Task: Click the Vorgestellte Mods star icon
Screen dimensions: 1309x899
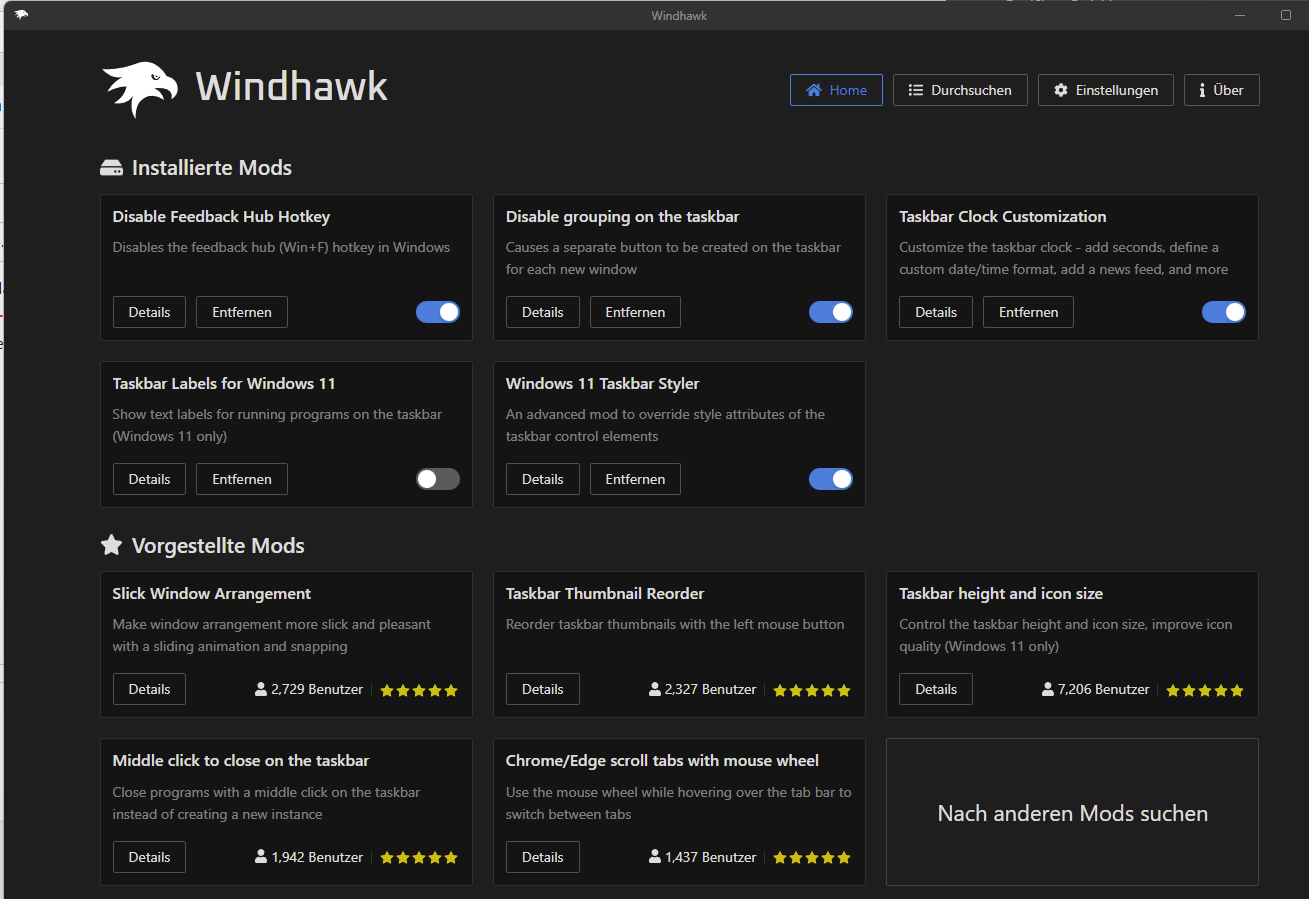Action: point(111,545)
